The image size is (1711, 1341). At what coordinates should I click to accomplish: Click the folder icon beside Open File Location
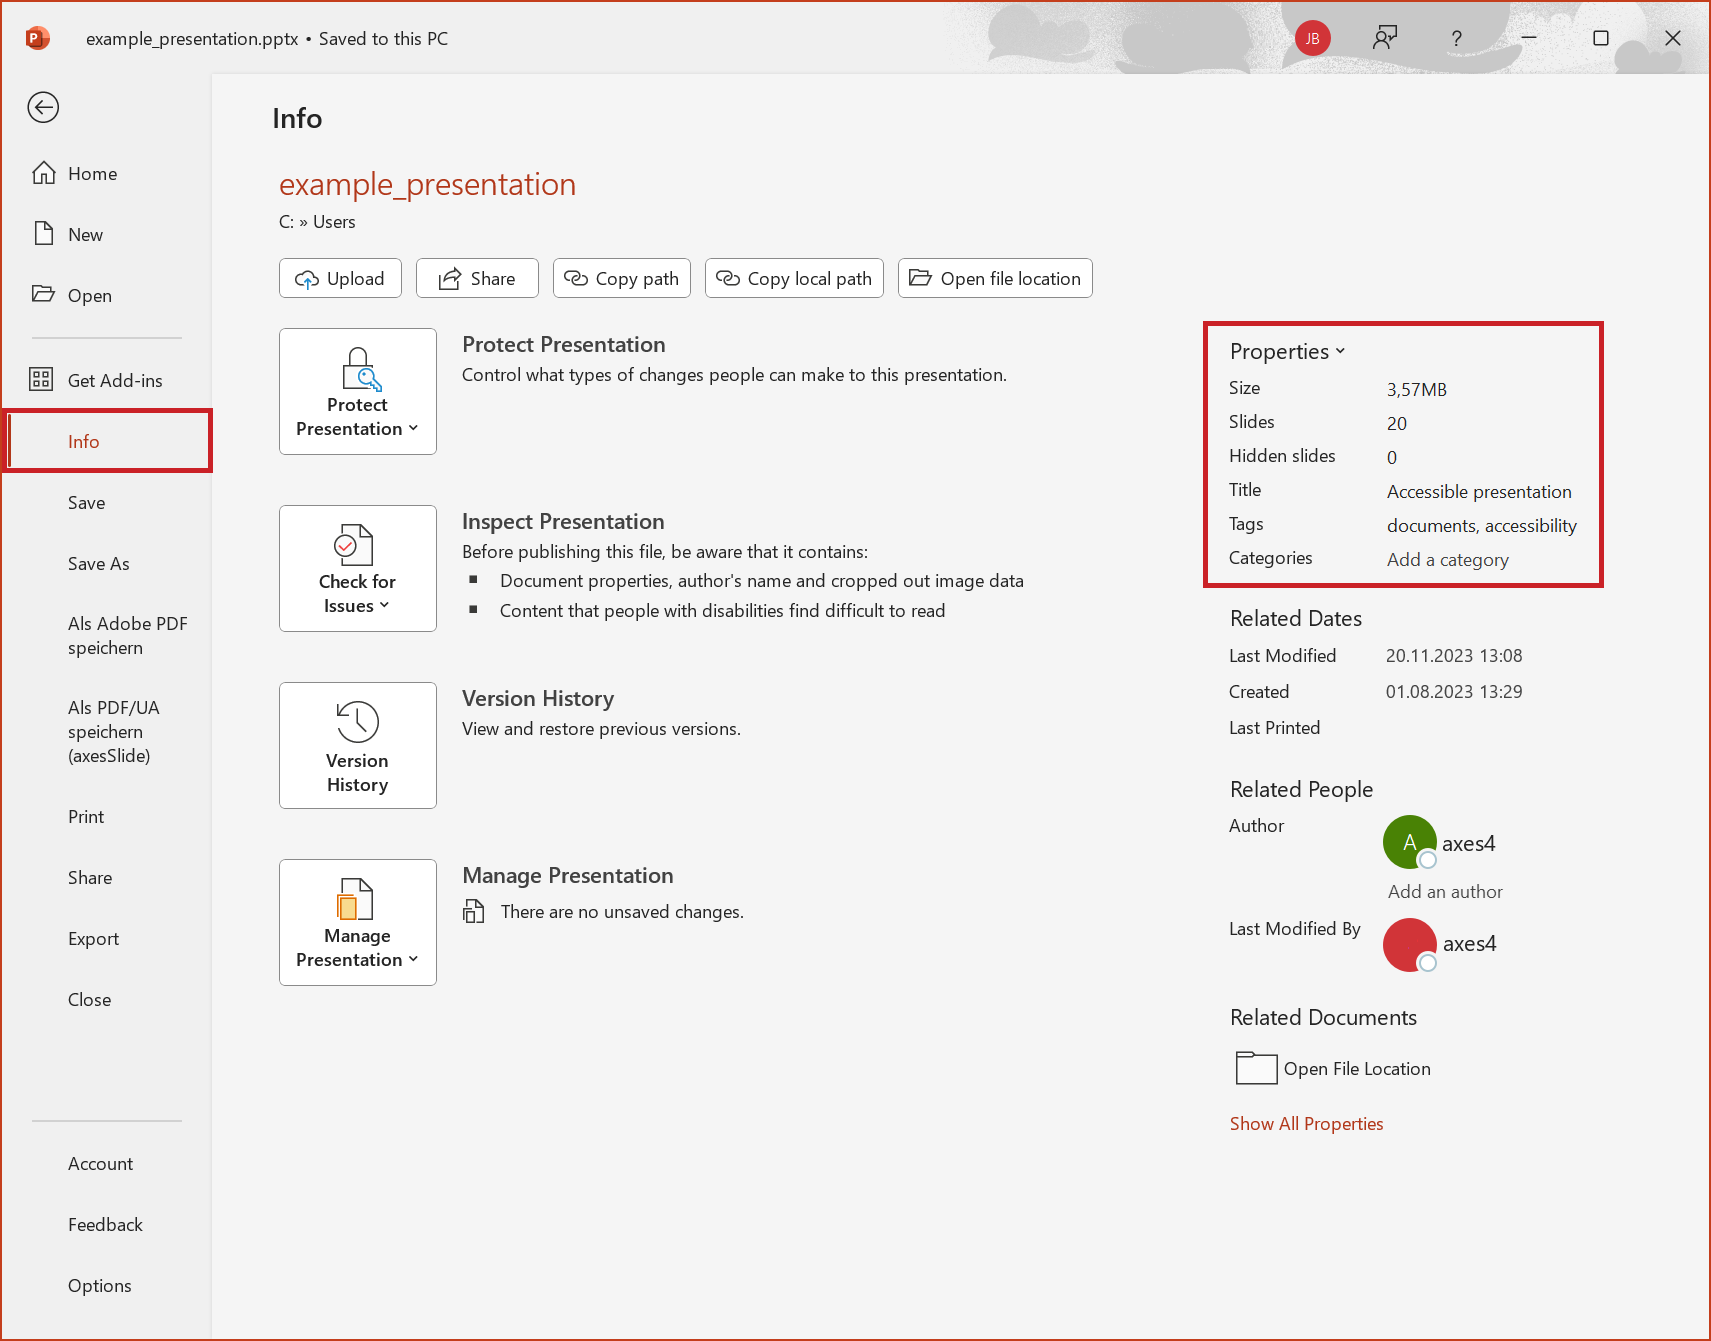click(x=1256, y=1068)
